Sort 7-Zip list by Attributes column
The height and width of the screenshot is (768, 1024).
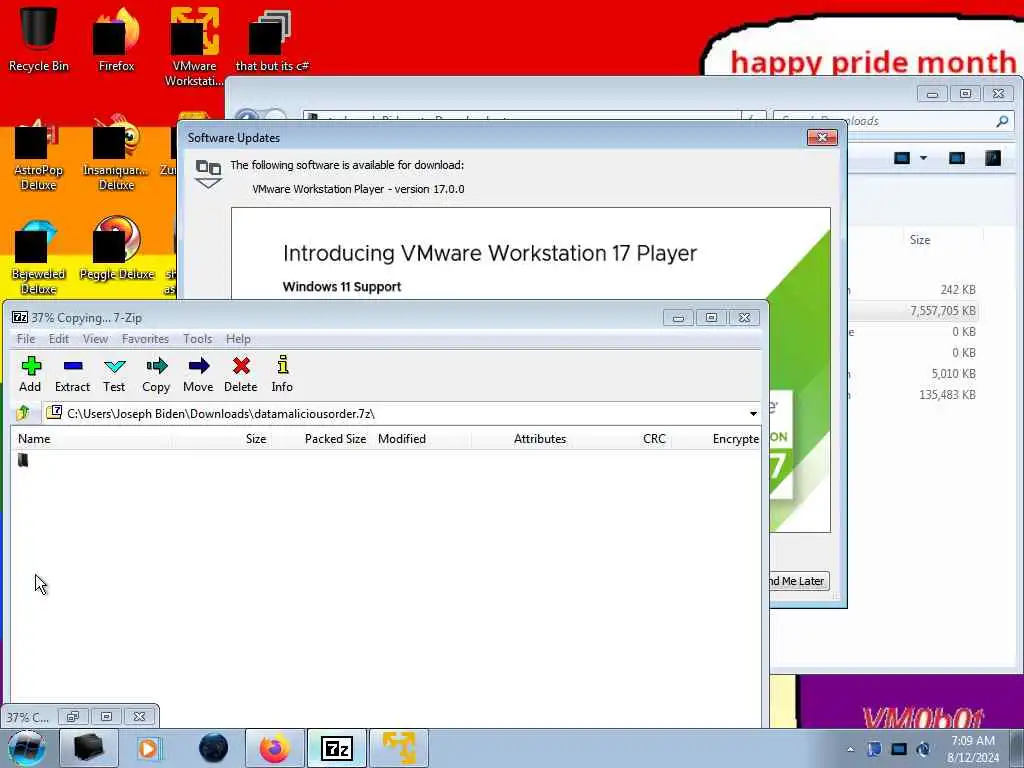[x=521, y=439]
